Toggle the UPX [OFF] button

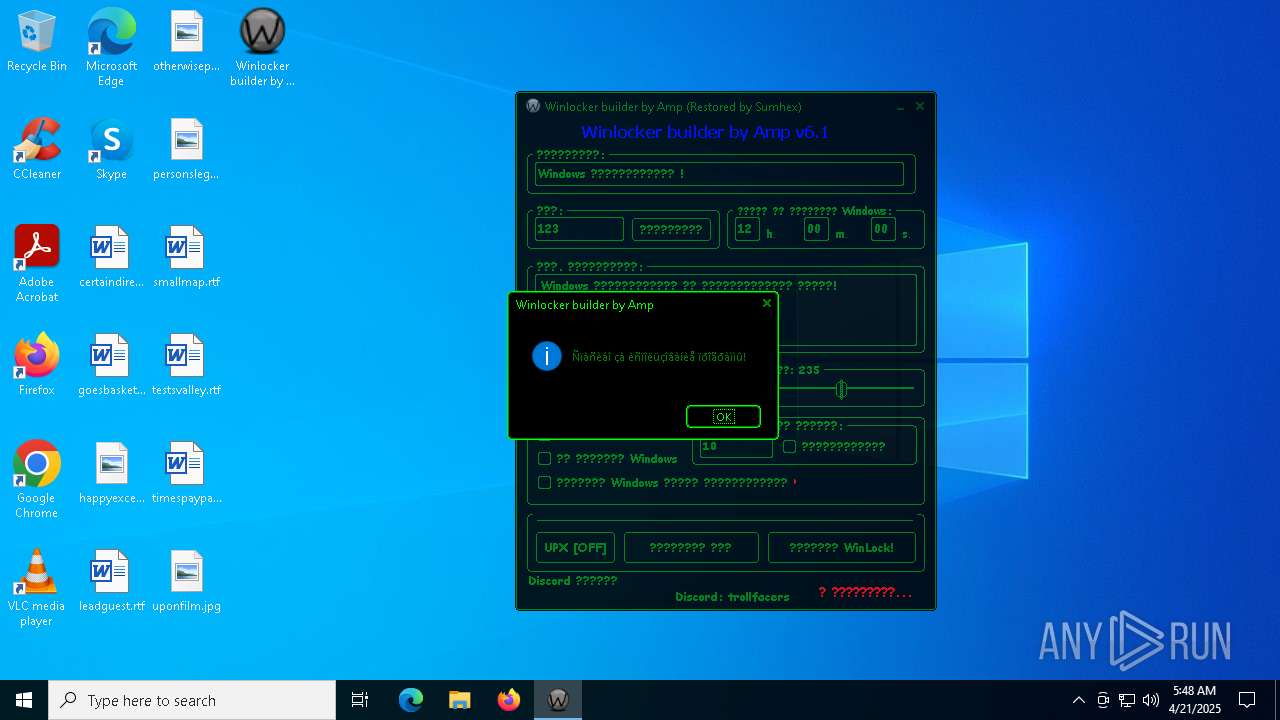575,547
